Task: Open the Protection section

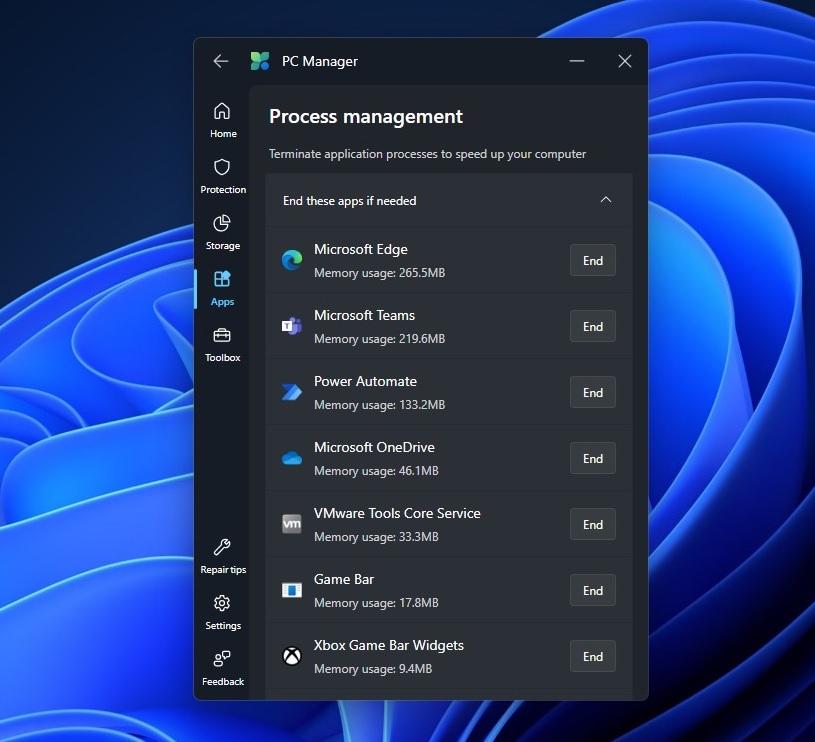Action: pyautogui.click(x=222, y=176)
